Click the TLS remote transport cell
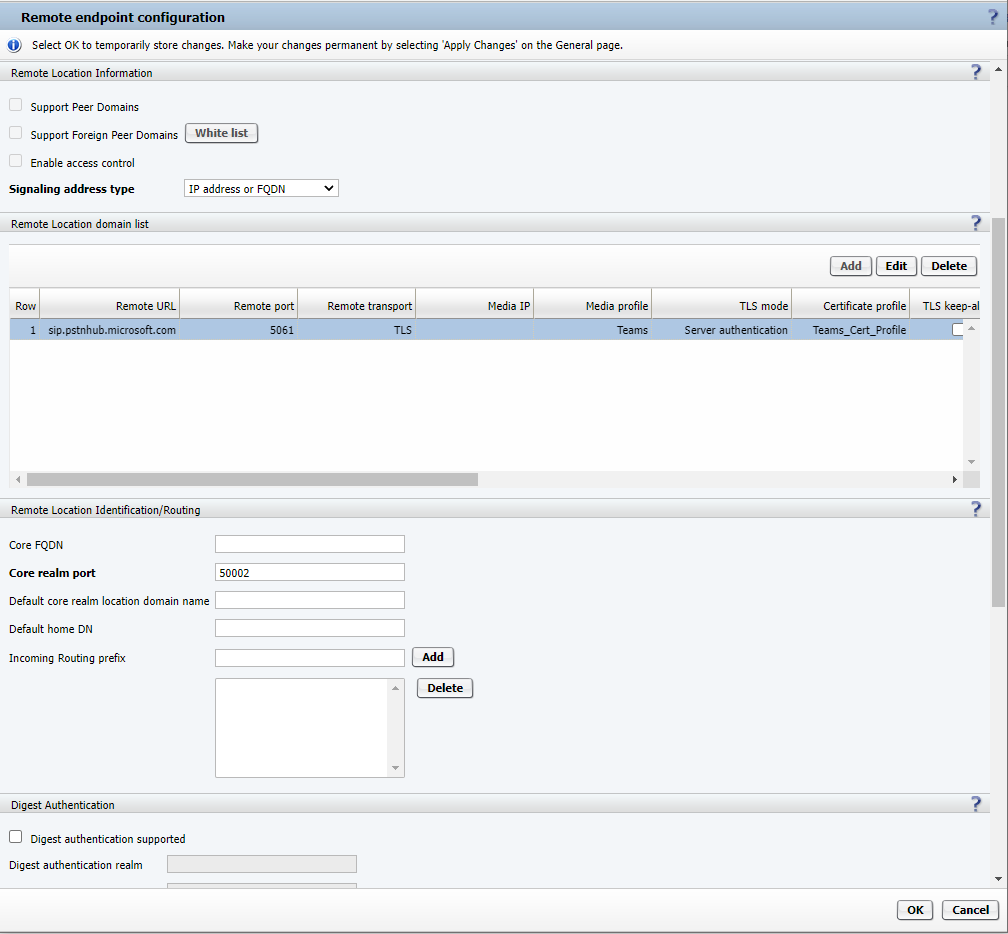Screen dimensions: 1008x934 357,330
